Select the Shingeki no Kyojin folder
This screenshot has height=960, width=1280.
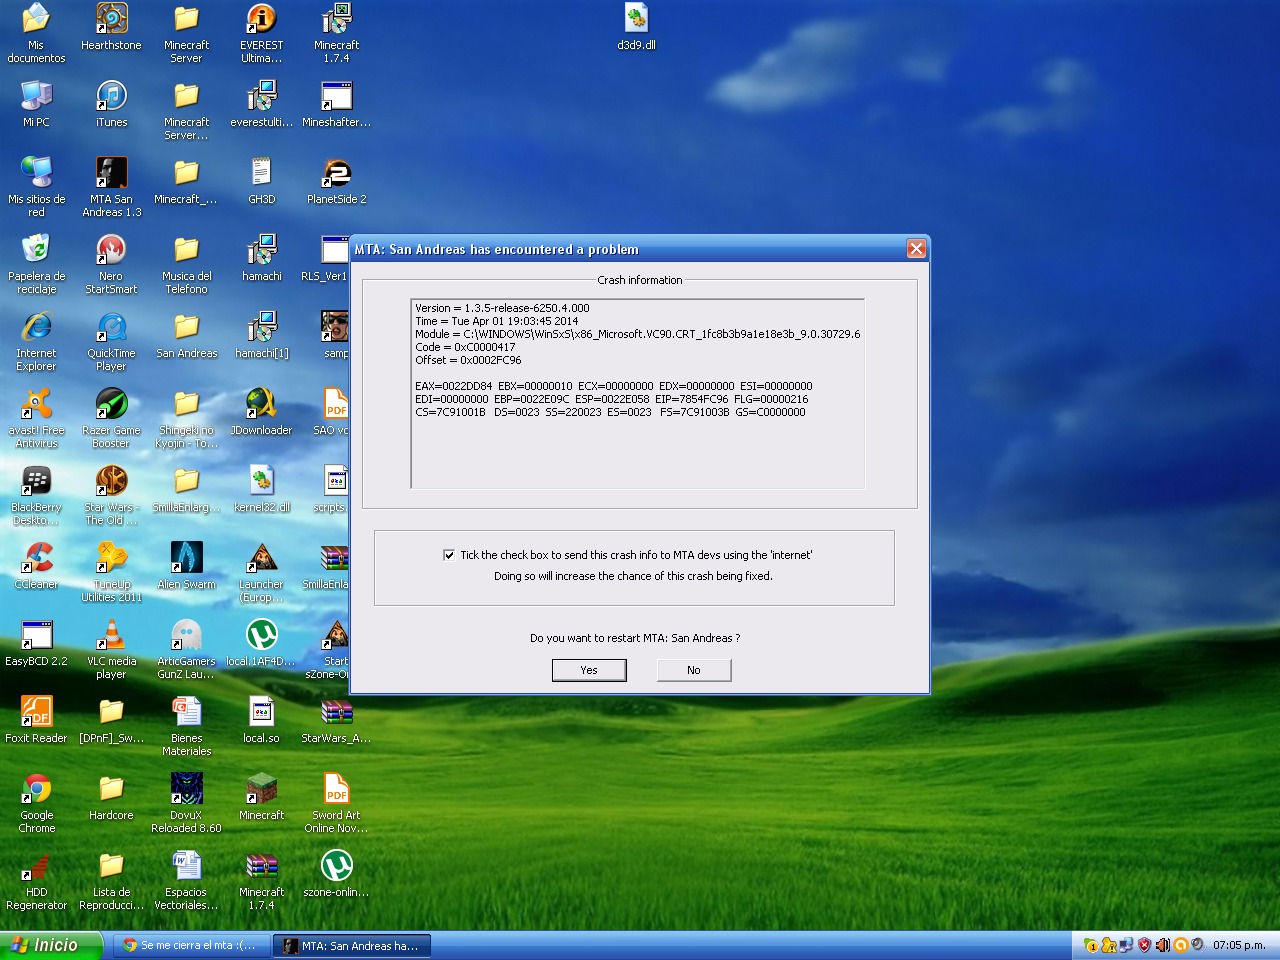[x=186, y=418]
